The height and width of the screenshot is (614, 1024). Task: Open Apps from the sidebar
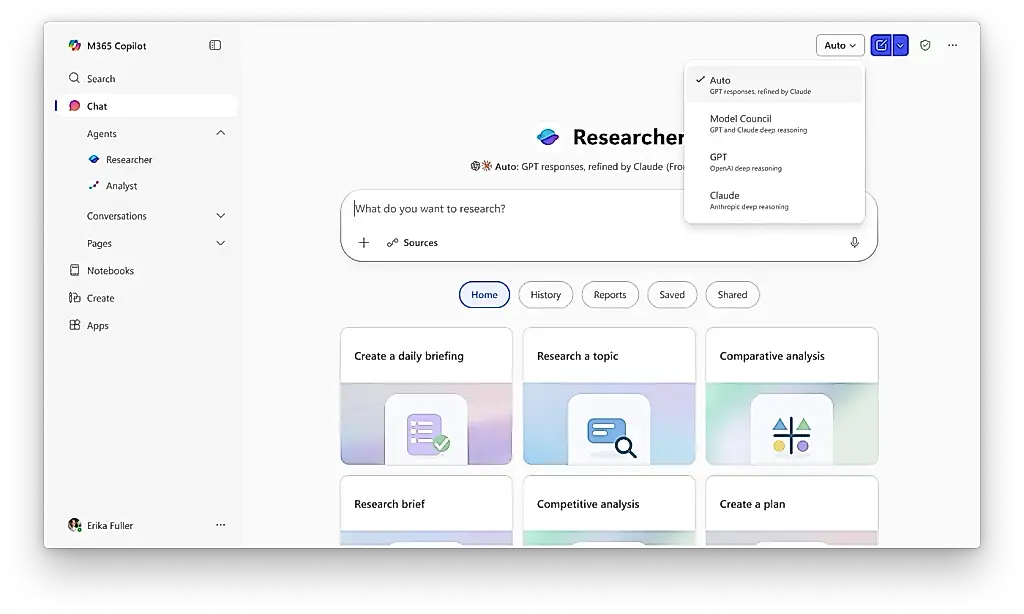coord(89,325)
